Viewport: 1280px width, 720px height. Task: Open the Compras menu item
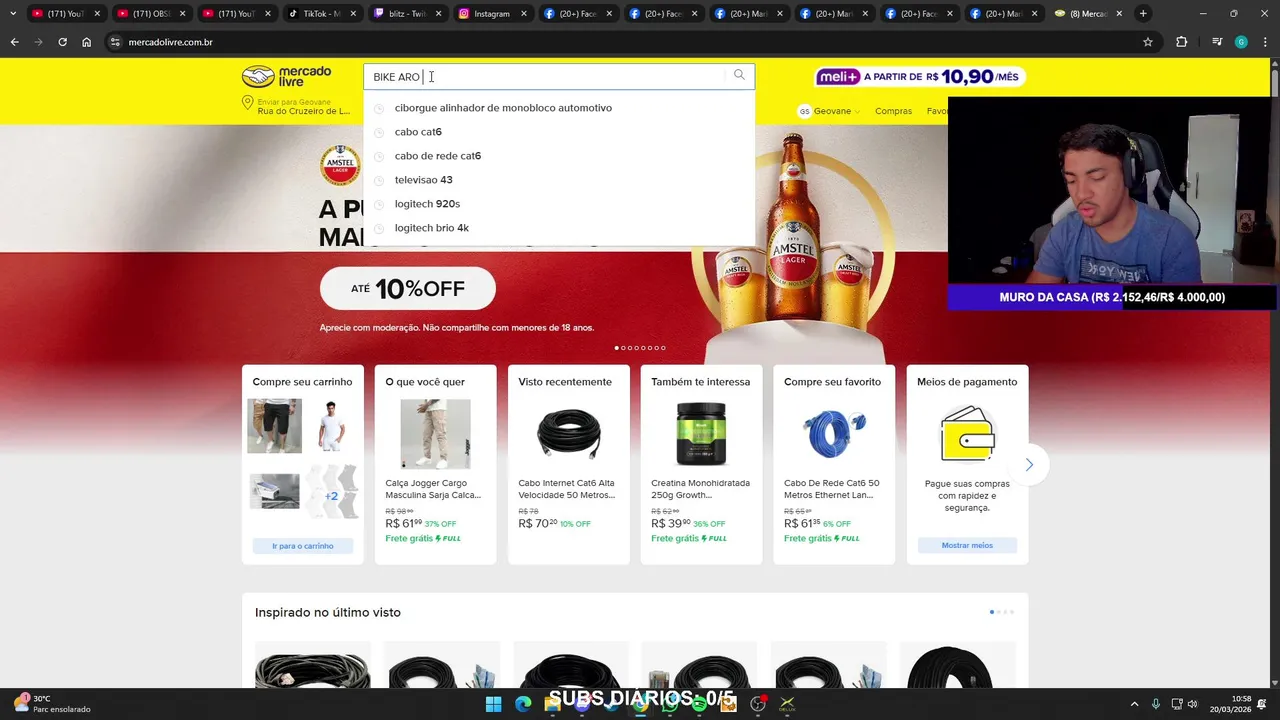pos(893,111)
